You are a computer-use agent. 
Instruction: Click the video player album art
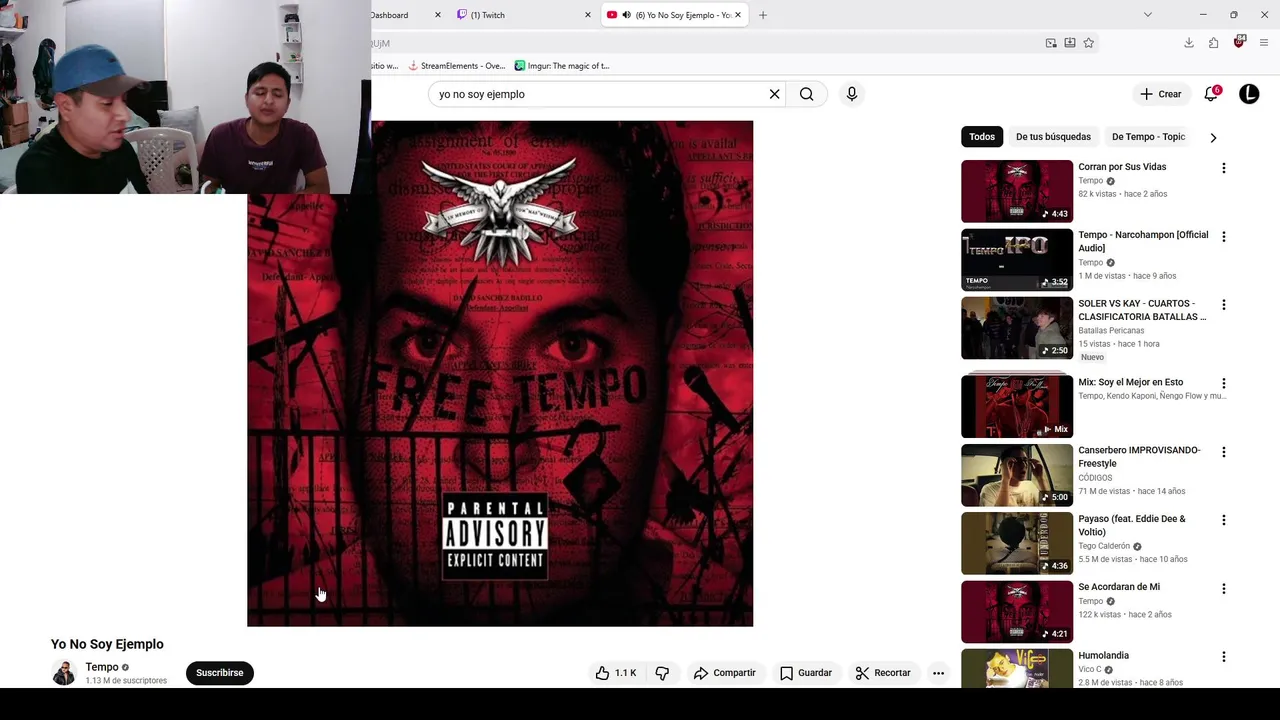(x=500, y=374)
